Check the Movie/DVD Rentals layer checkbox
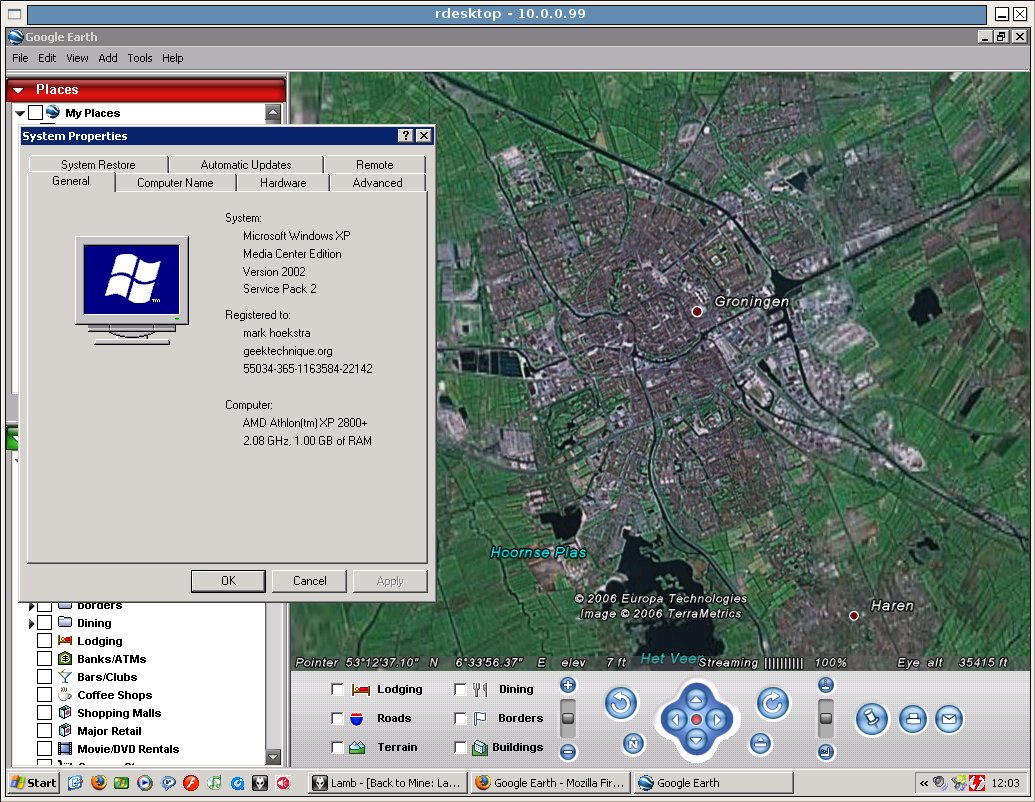The height and width of the screenshot is (802, 1035). (44, 749)
